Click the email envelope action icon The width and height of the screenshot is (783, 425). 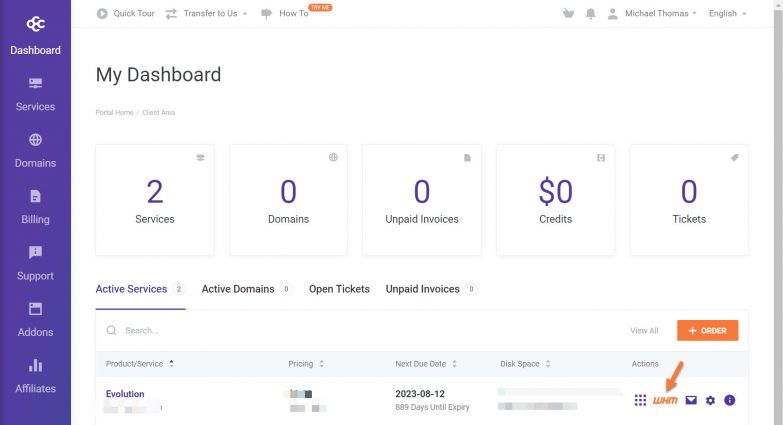coord(691,401)
